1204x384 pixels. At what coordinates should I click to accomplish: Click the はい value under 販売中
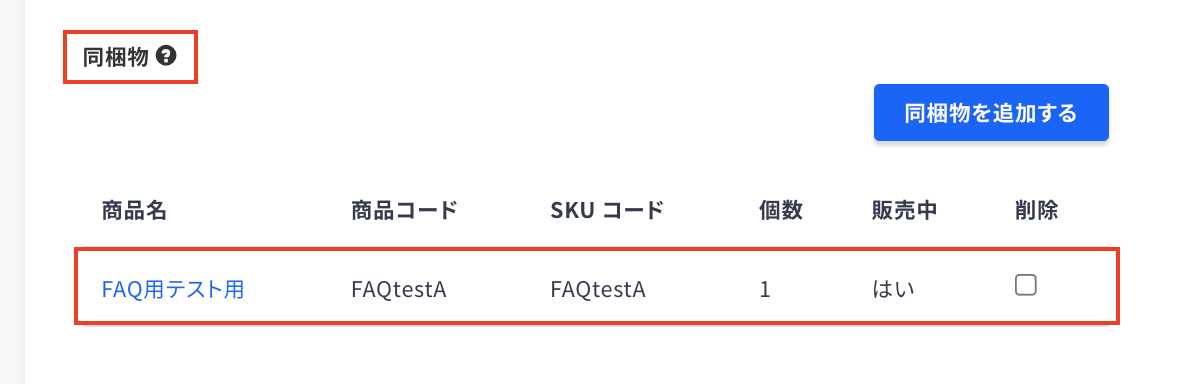pyautogui.click(x=894, y=290)
